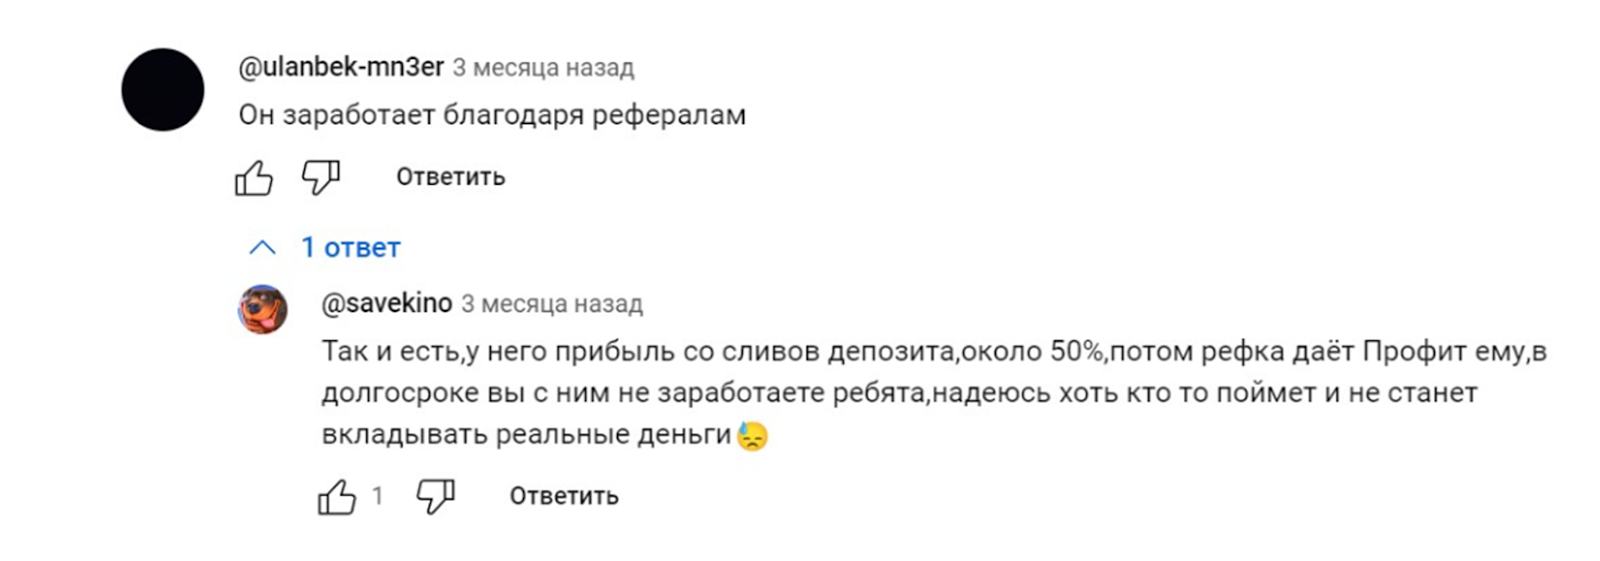The image size is (1600, 561).
Task: Click the timestamp next to @ulanbek-mn3er
Action: (x=543, y=68)
